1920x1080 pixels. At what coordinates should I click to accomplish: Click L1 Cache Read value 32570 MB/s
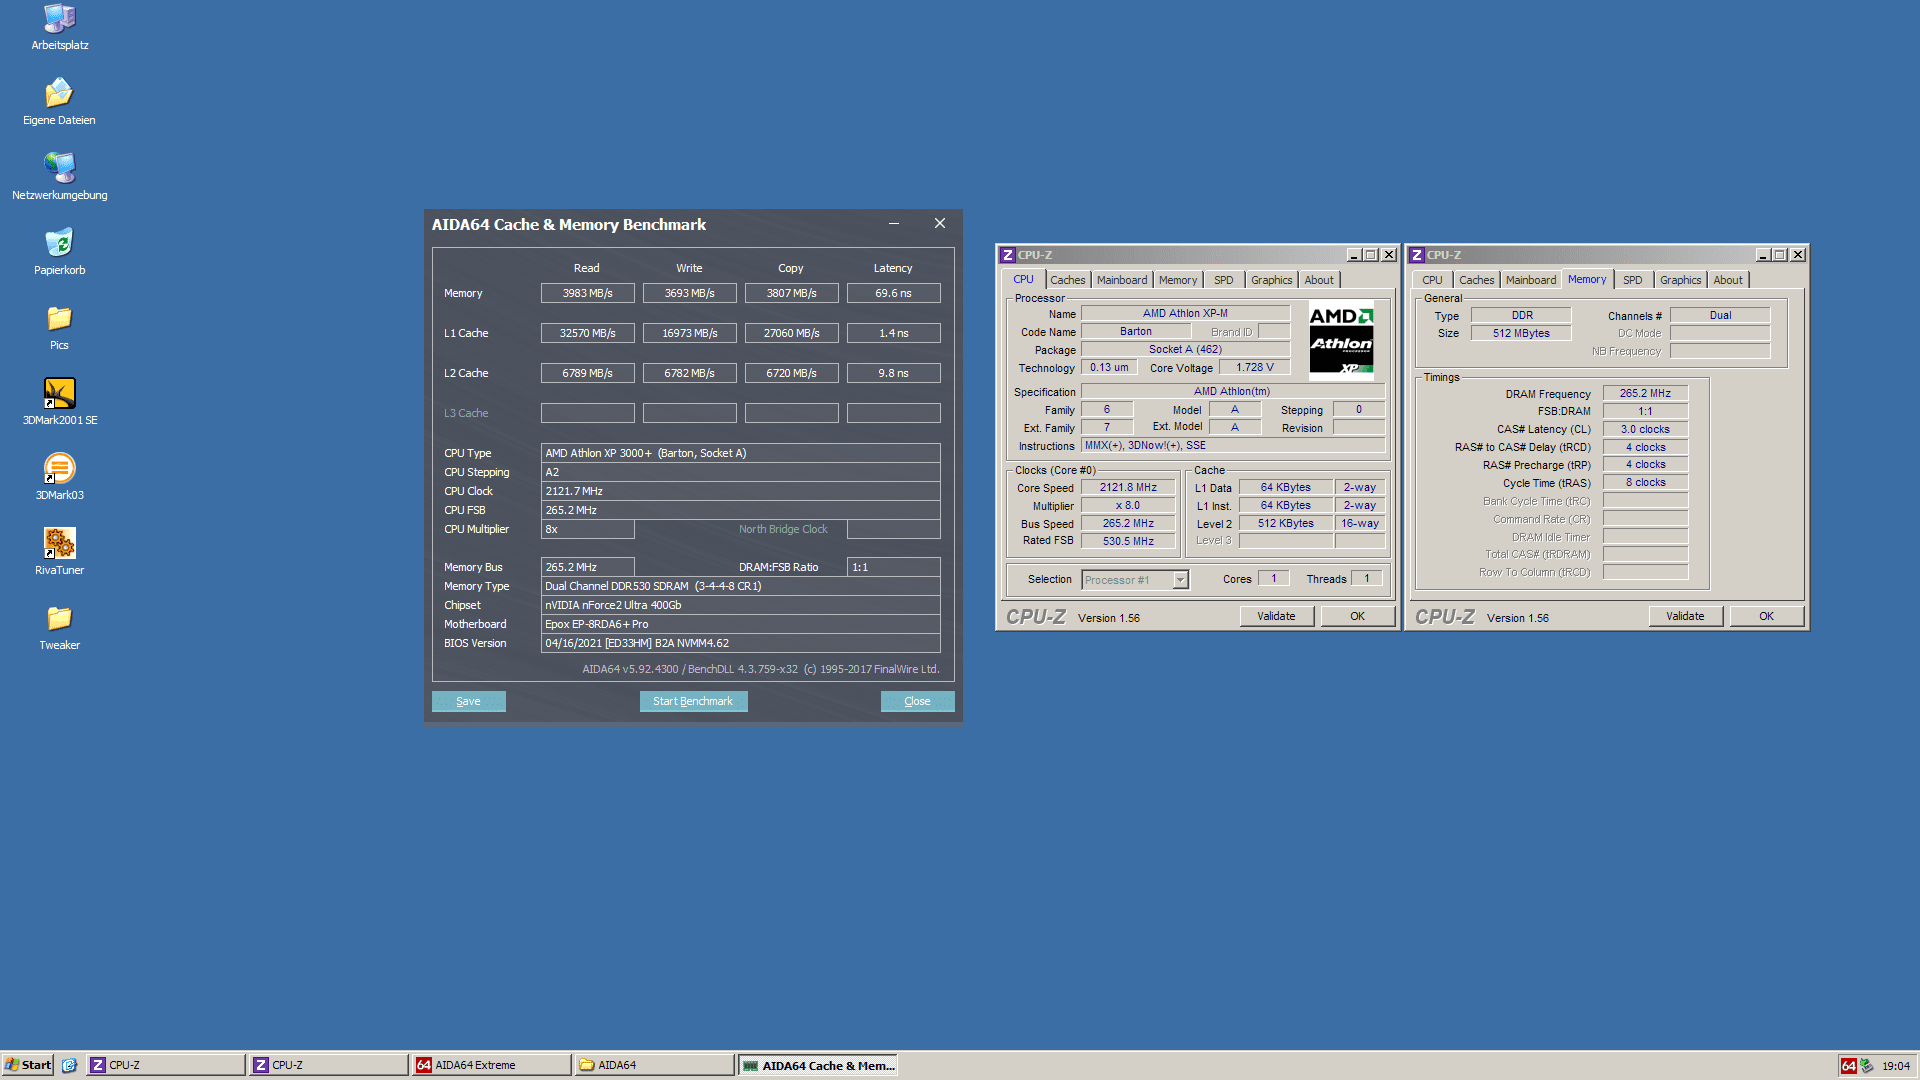587,333
